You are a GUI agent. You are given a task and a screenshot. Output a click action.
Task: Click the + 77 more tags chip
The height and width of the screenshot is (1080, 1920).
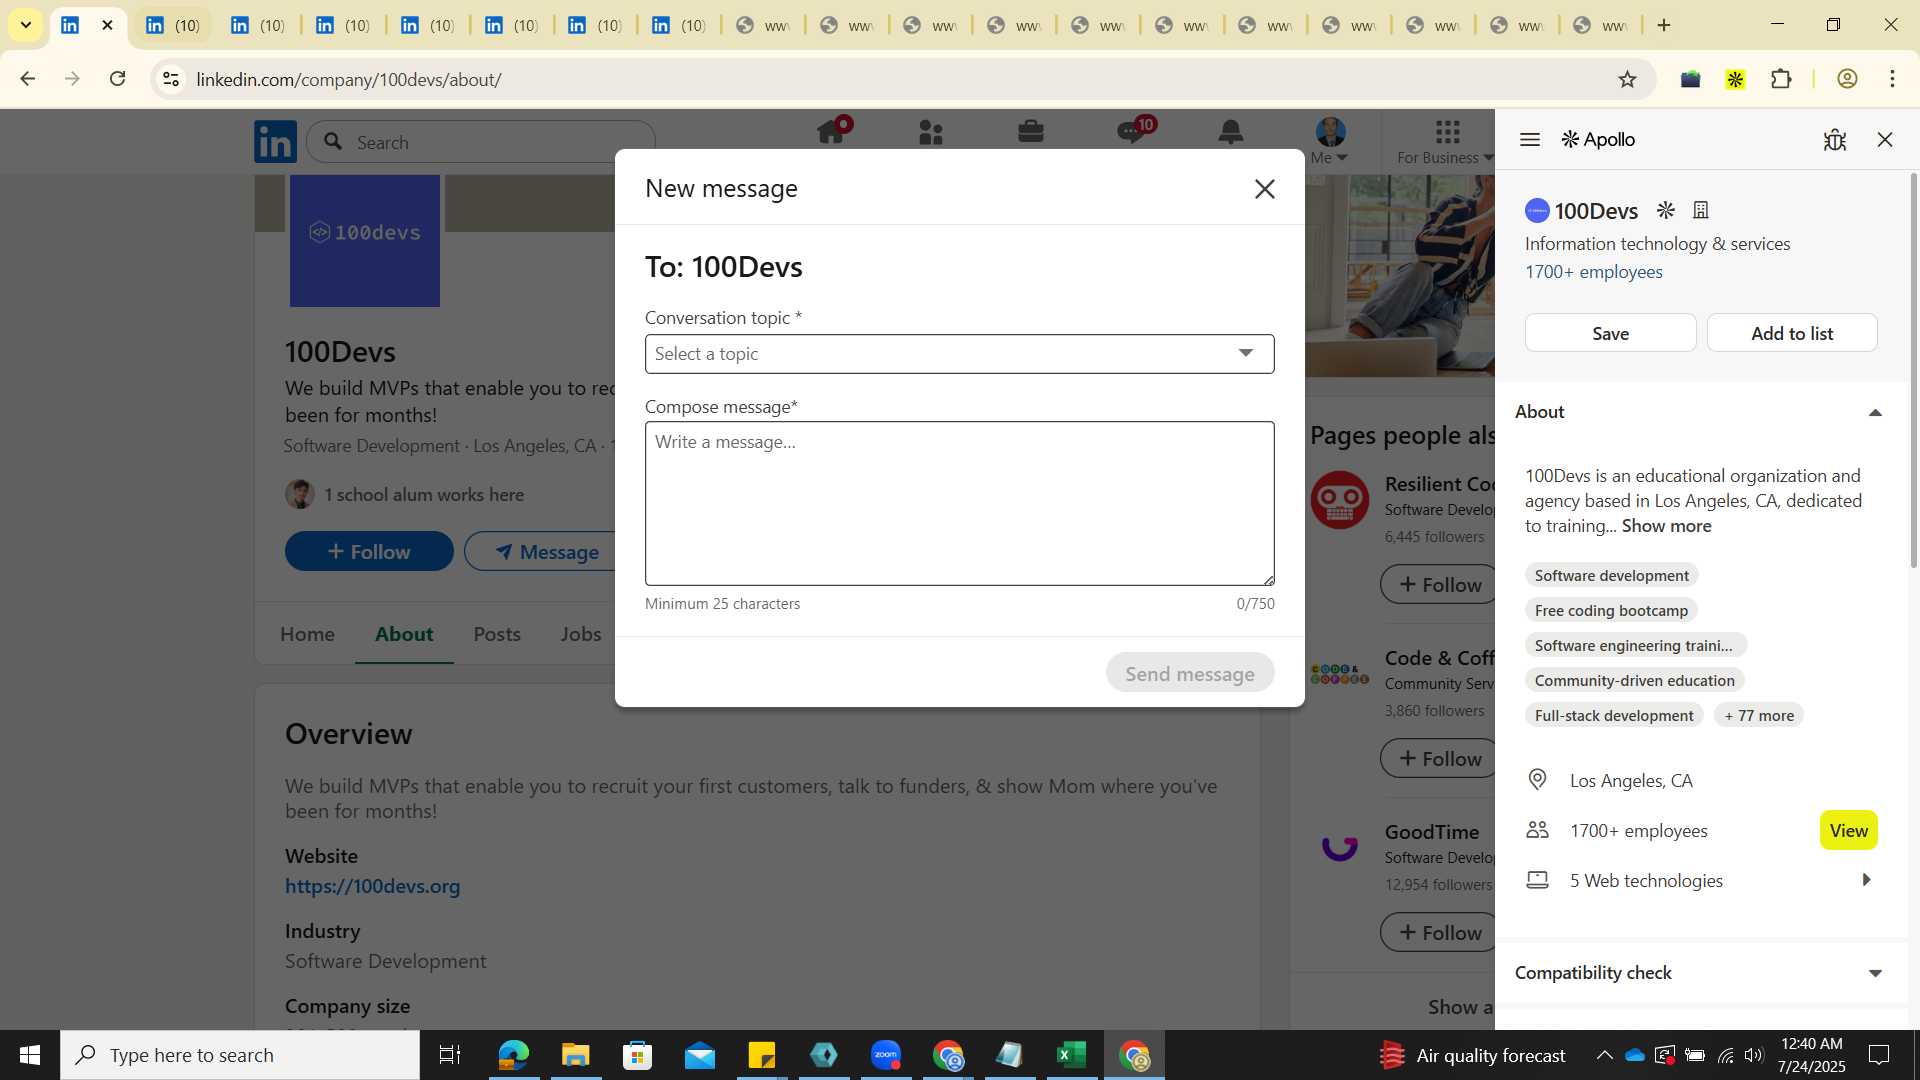click(x=1758, y=715)
